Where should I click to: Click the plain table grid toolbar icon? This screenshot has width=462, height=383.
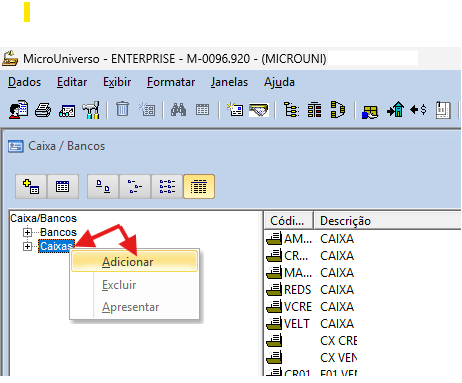pos(202,109)
